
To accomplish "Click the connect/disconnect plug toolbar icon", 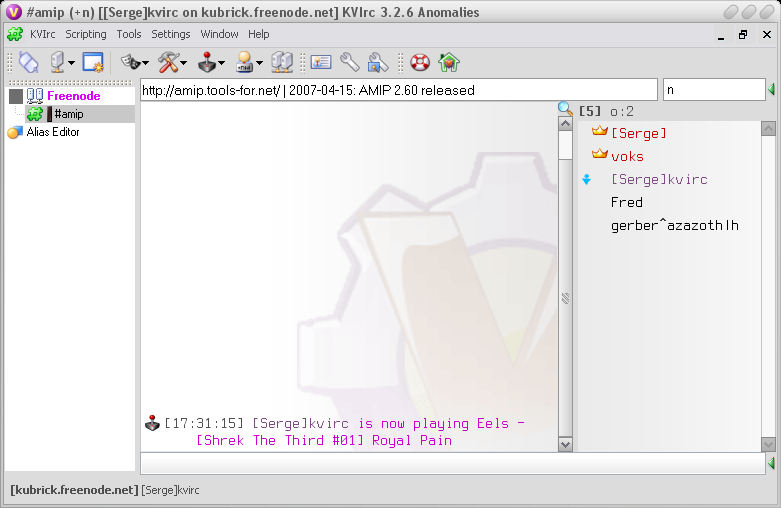I will pos(28,63).
